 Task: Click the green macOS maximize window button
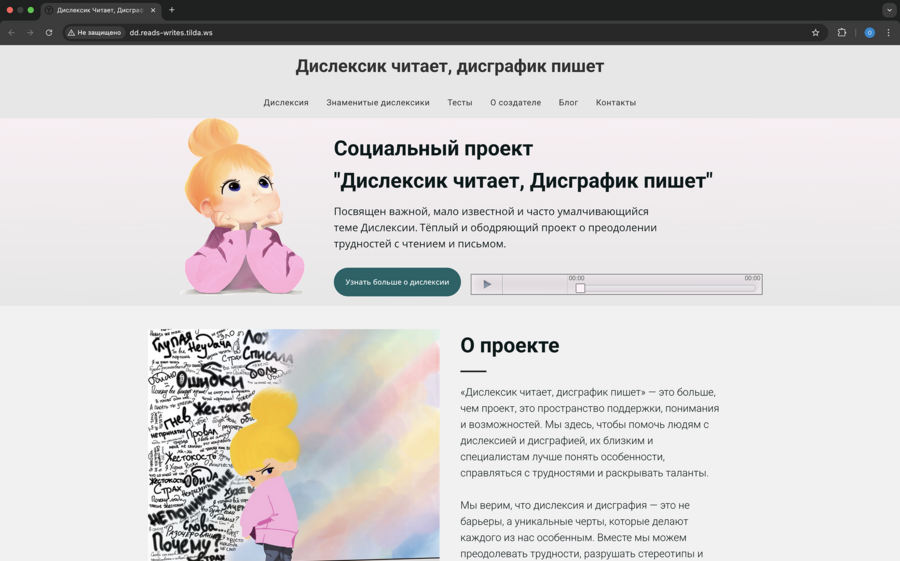tap(30, 10)
